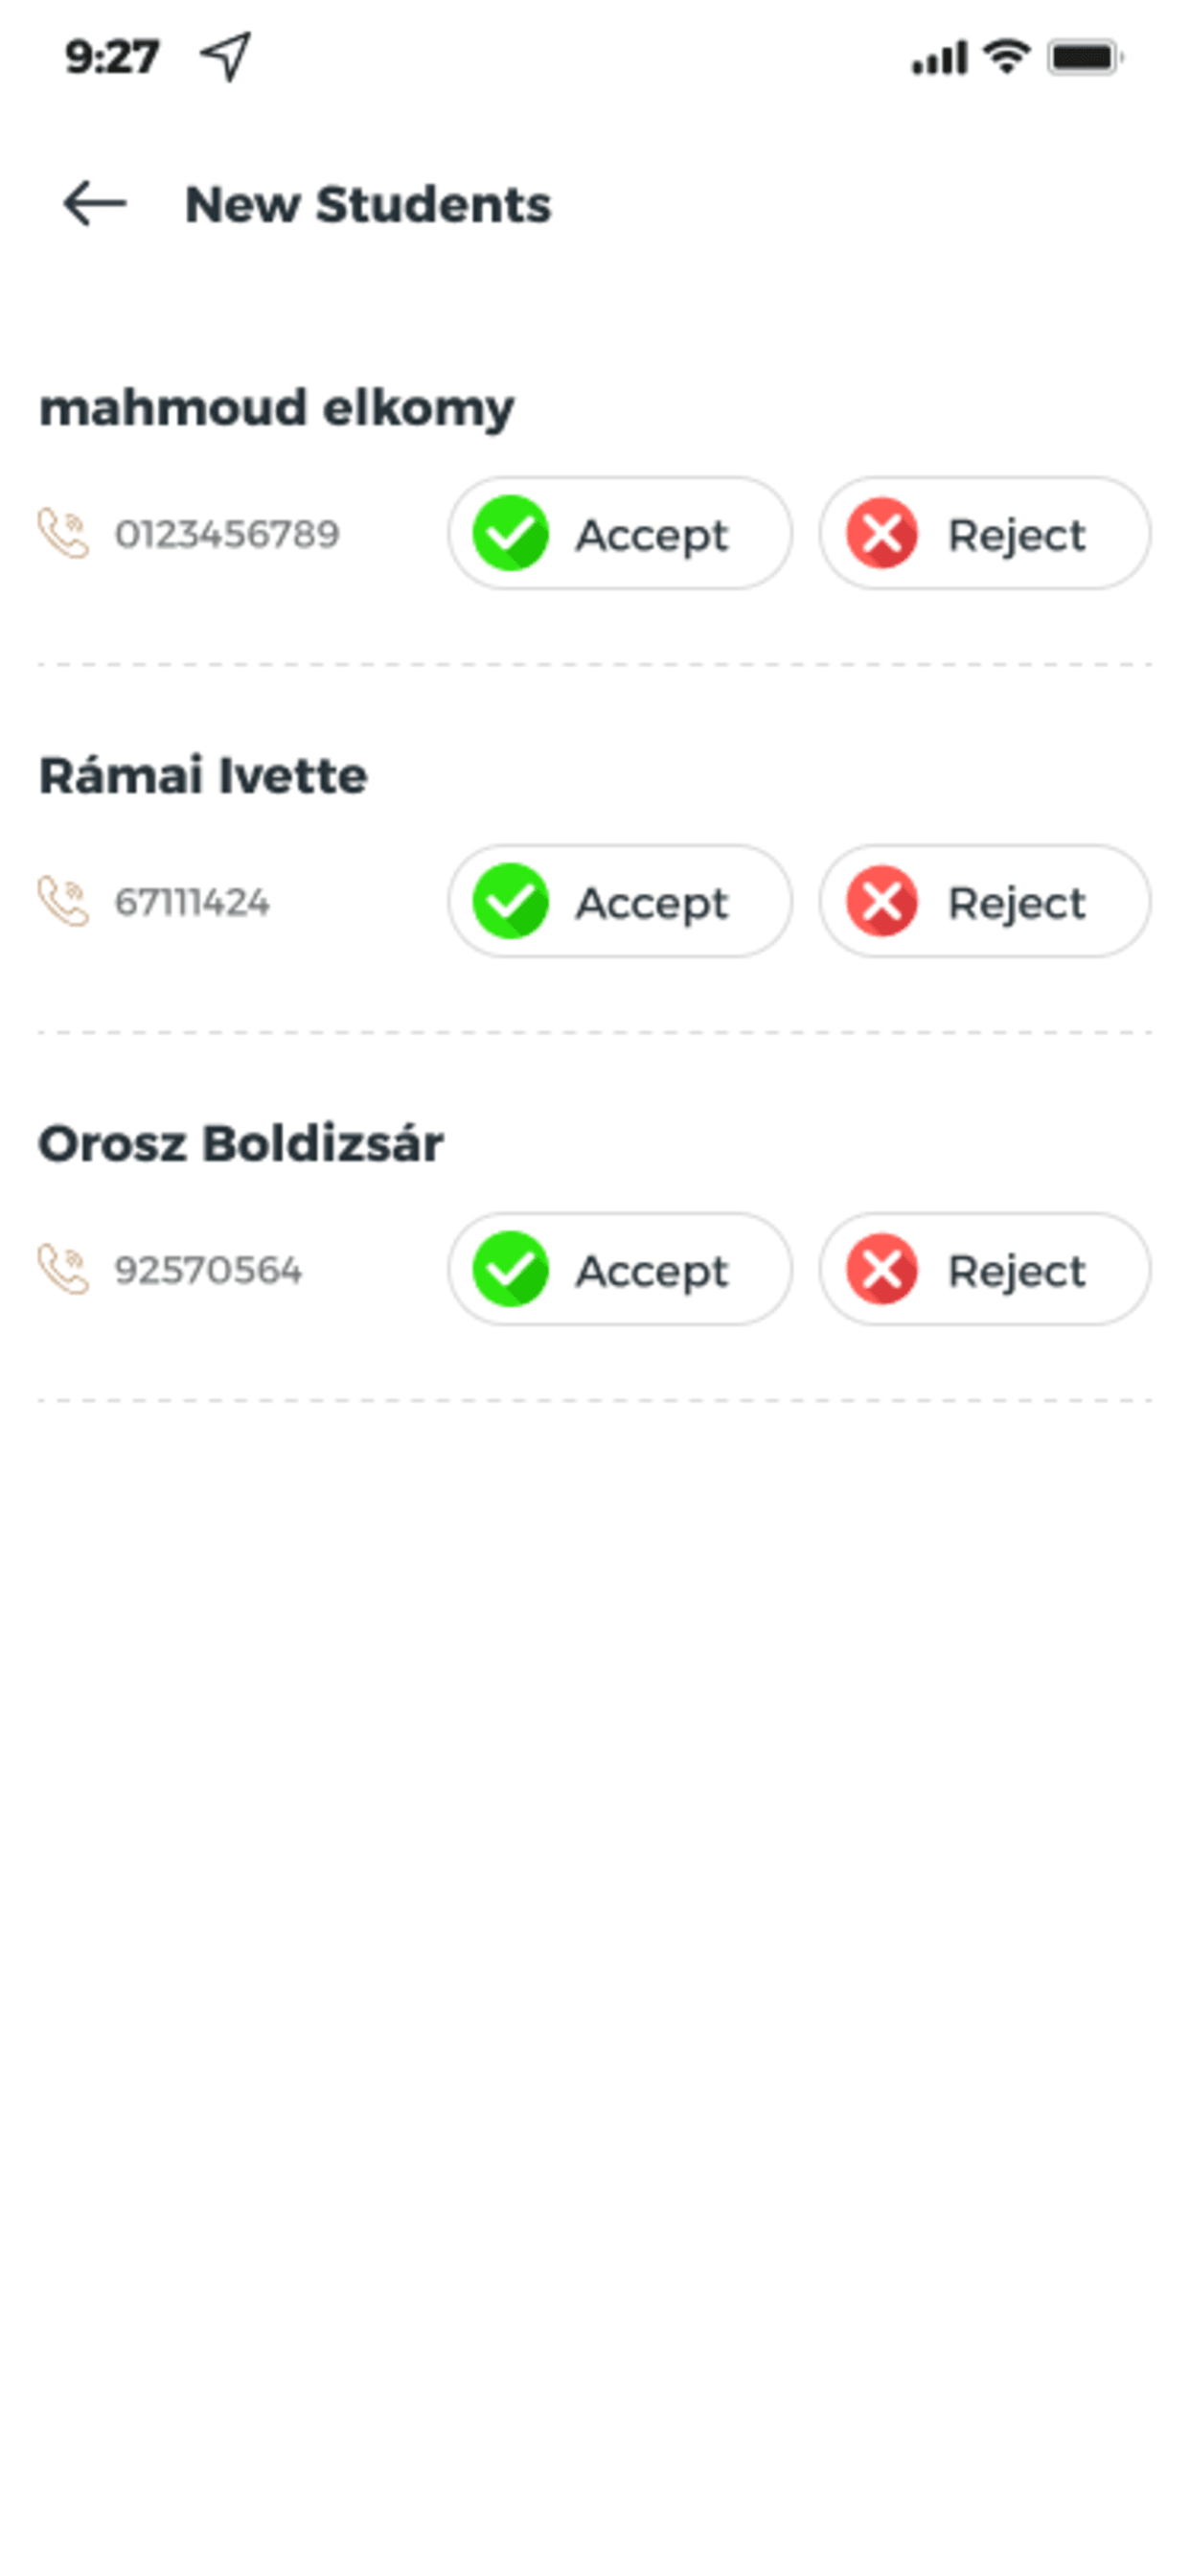
Task: Click green checkmark icon for mahmoud elkomy
Action: 510,533
